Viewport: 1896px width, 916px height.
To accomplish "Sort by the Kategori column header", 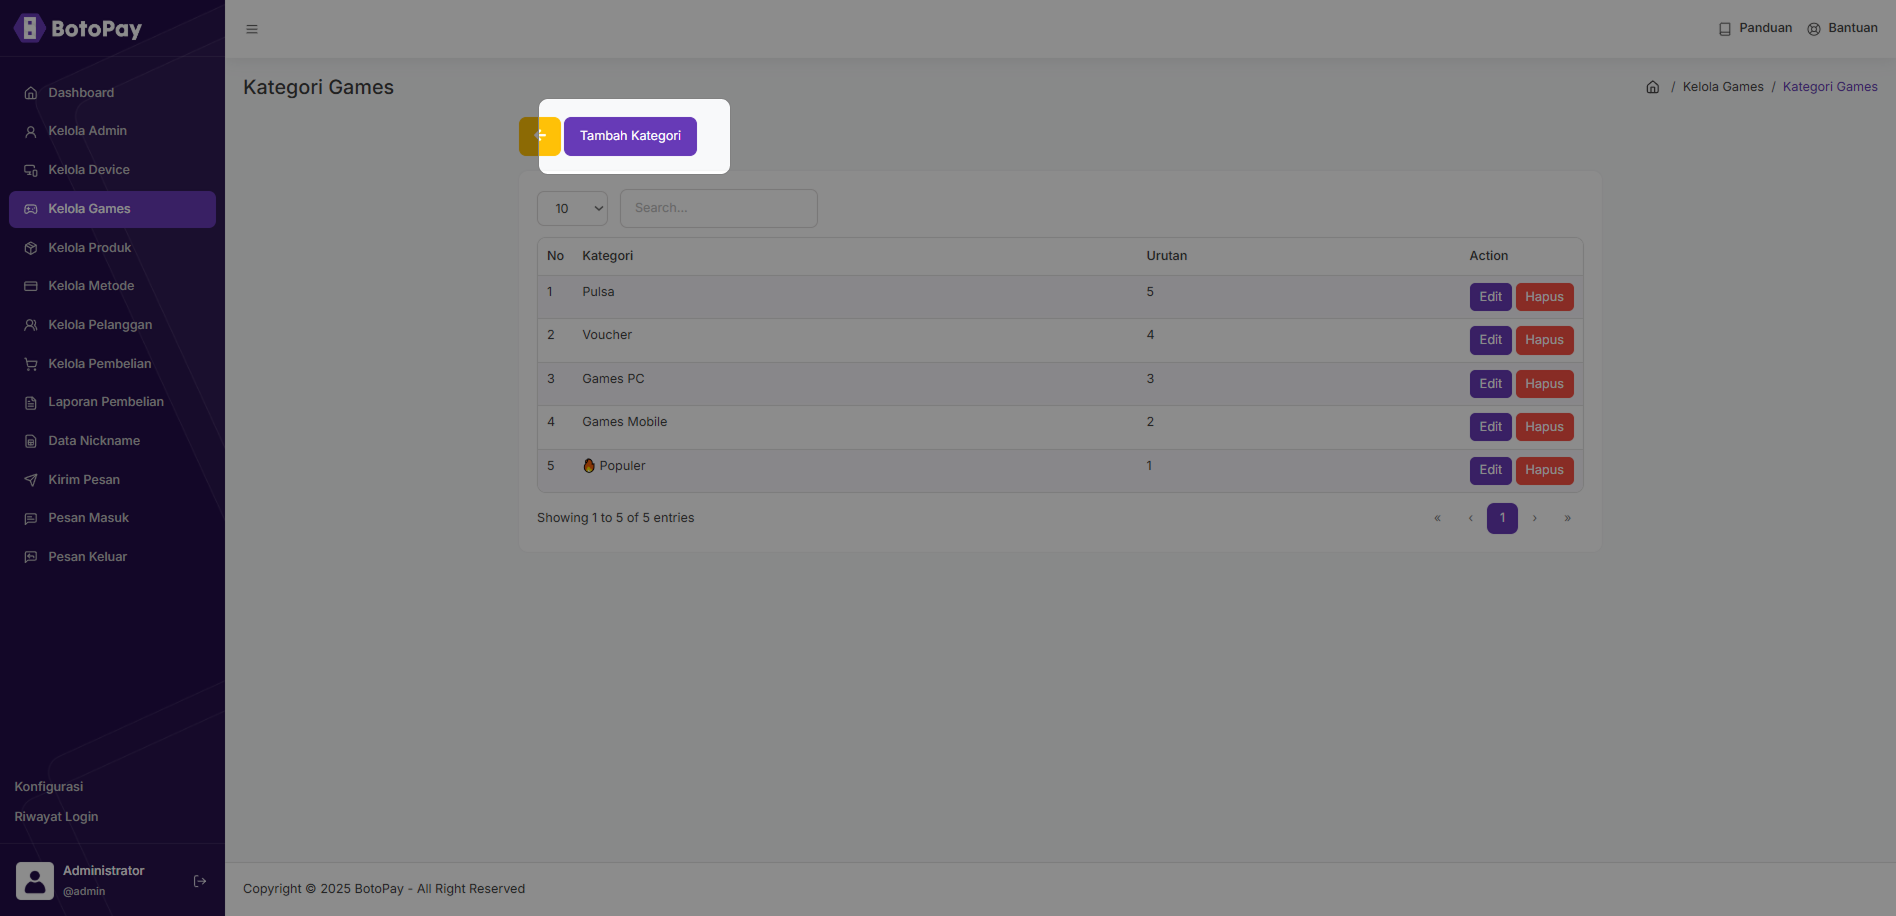I will click(x=608, y=256).
